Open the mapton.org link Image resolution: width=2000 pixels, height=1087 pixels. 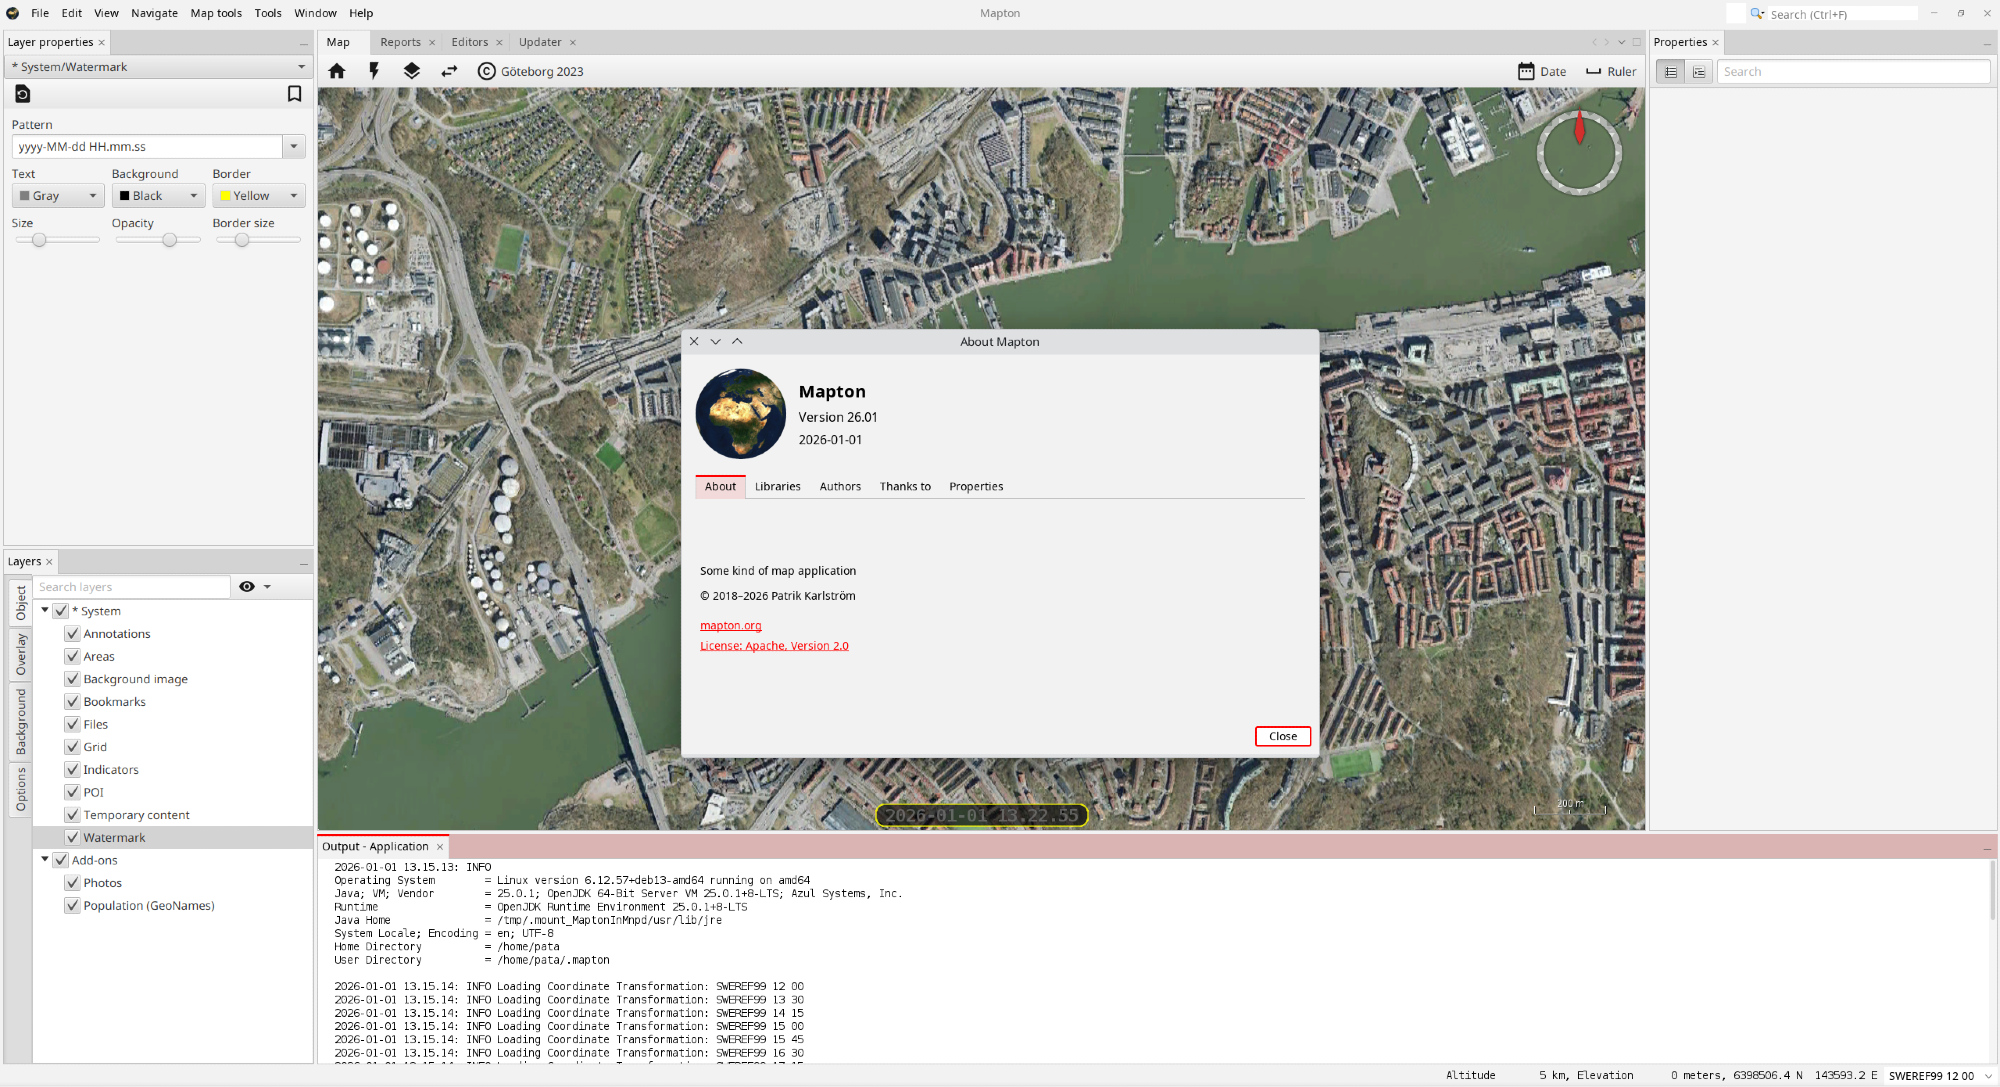pos(730,626)
